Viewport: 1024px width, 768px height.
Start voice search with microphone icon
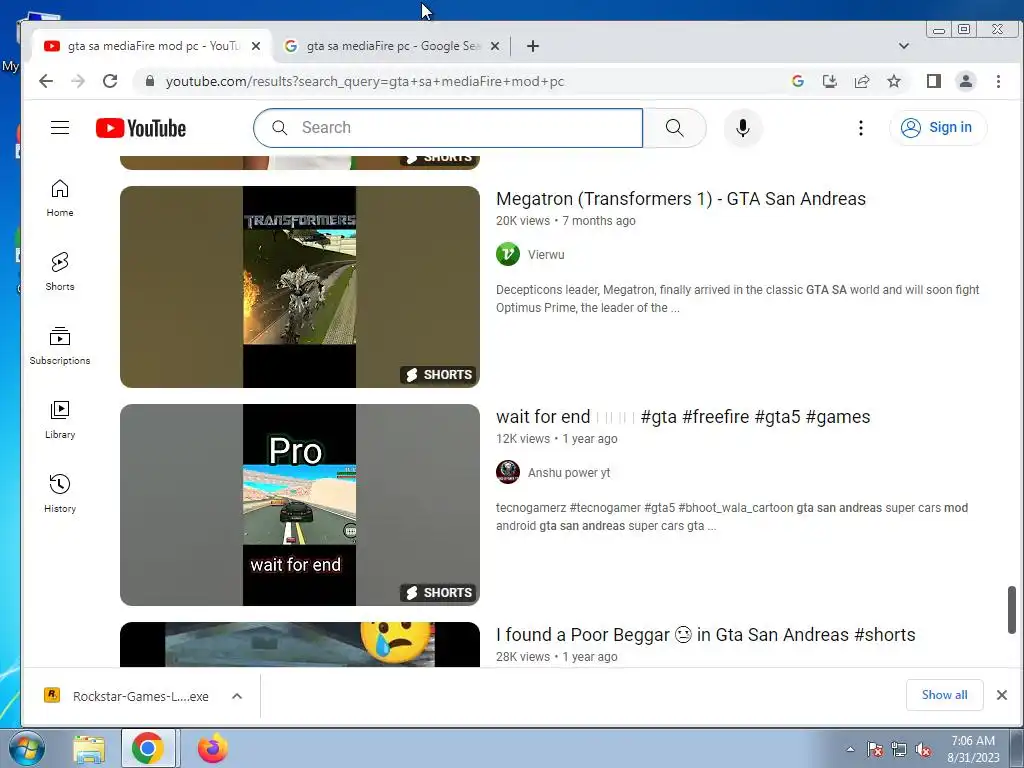(x=743, y=128)
